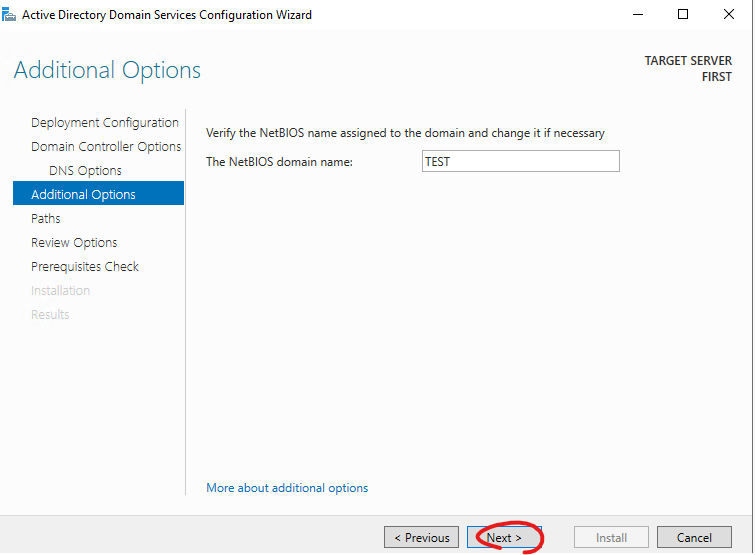This screenshot has width=755, height=555.
Task: Click the 'Verify the NetBIOS name' instruction text
Action: pos(405,133)
